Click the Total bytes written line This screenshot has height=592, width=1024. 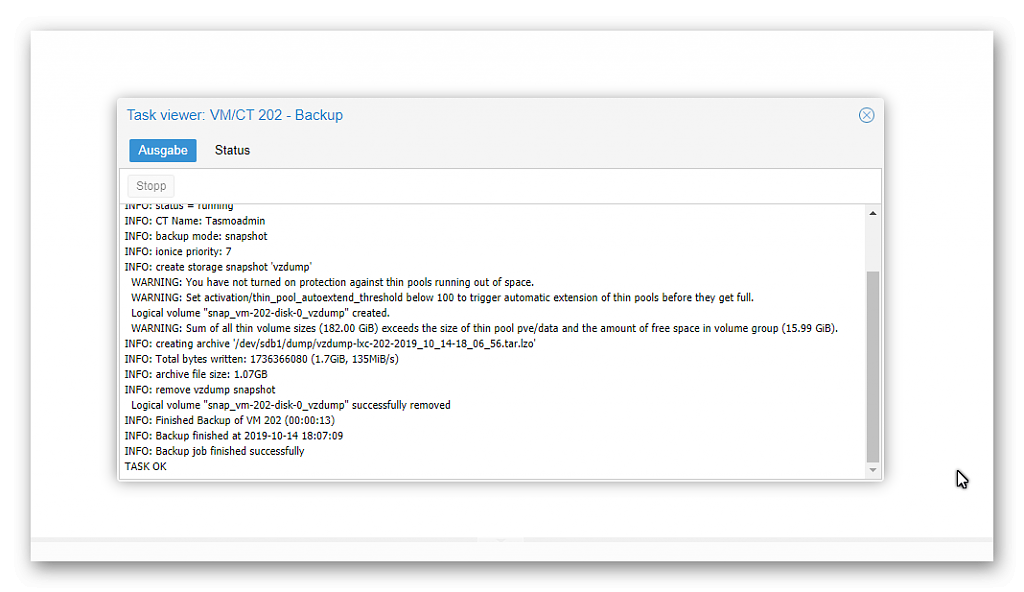[261, 359]
